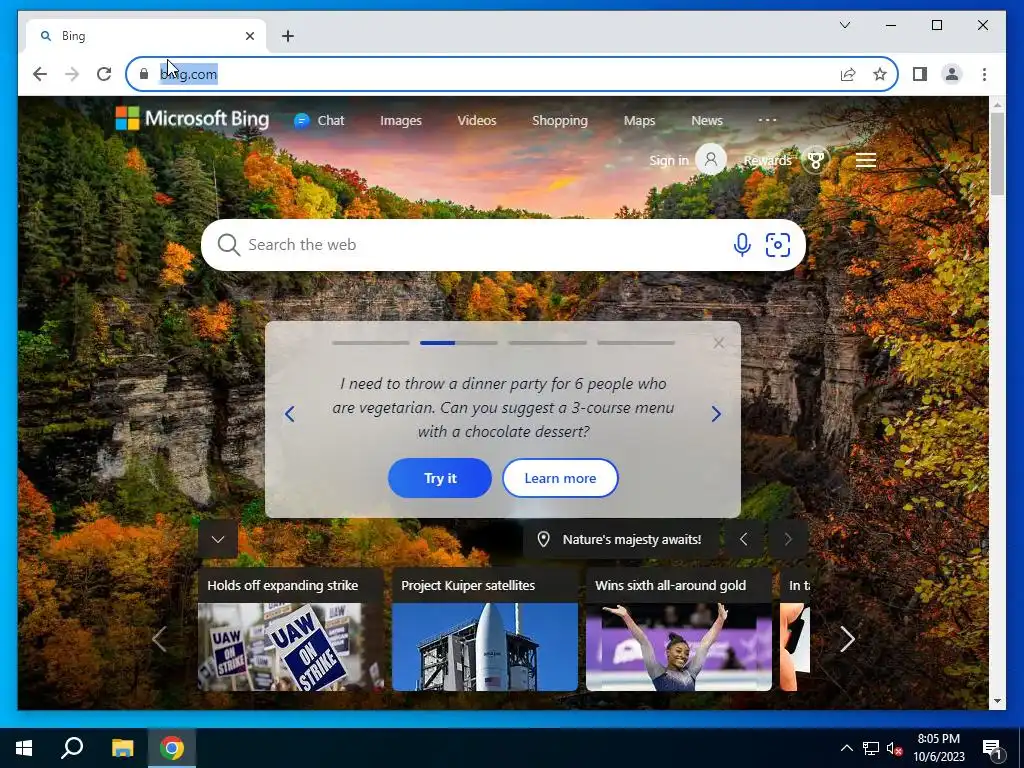Click Chrome icon in taskbar
Screen dimensions: 1024x768
172,748
